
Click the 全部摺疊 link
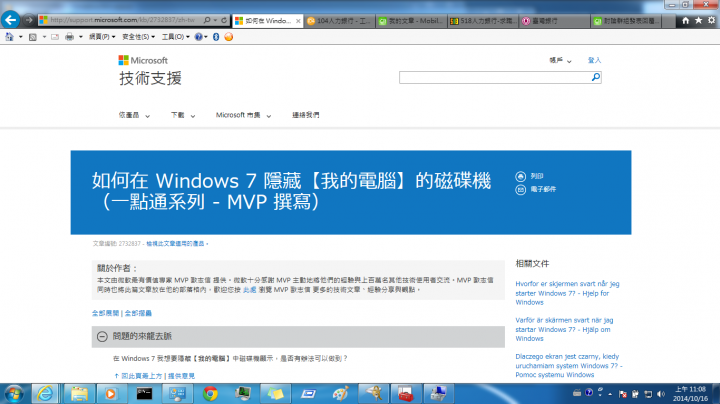pyautogui.click(x=138, y=313)
